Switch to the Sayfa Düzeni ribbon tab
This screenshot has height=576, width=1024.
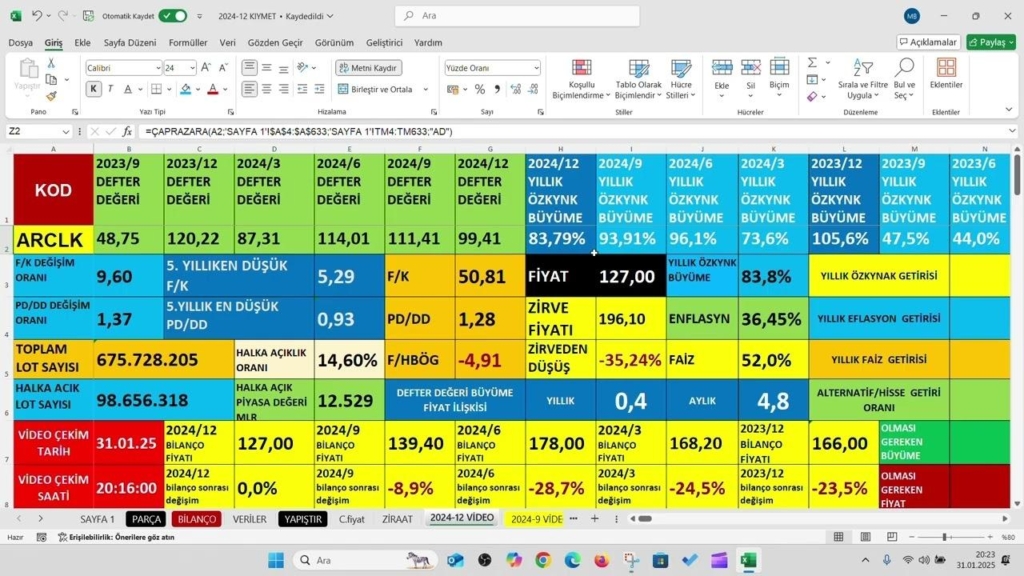(x=130, y=42)
